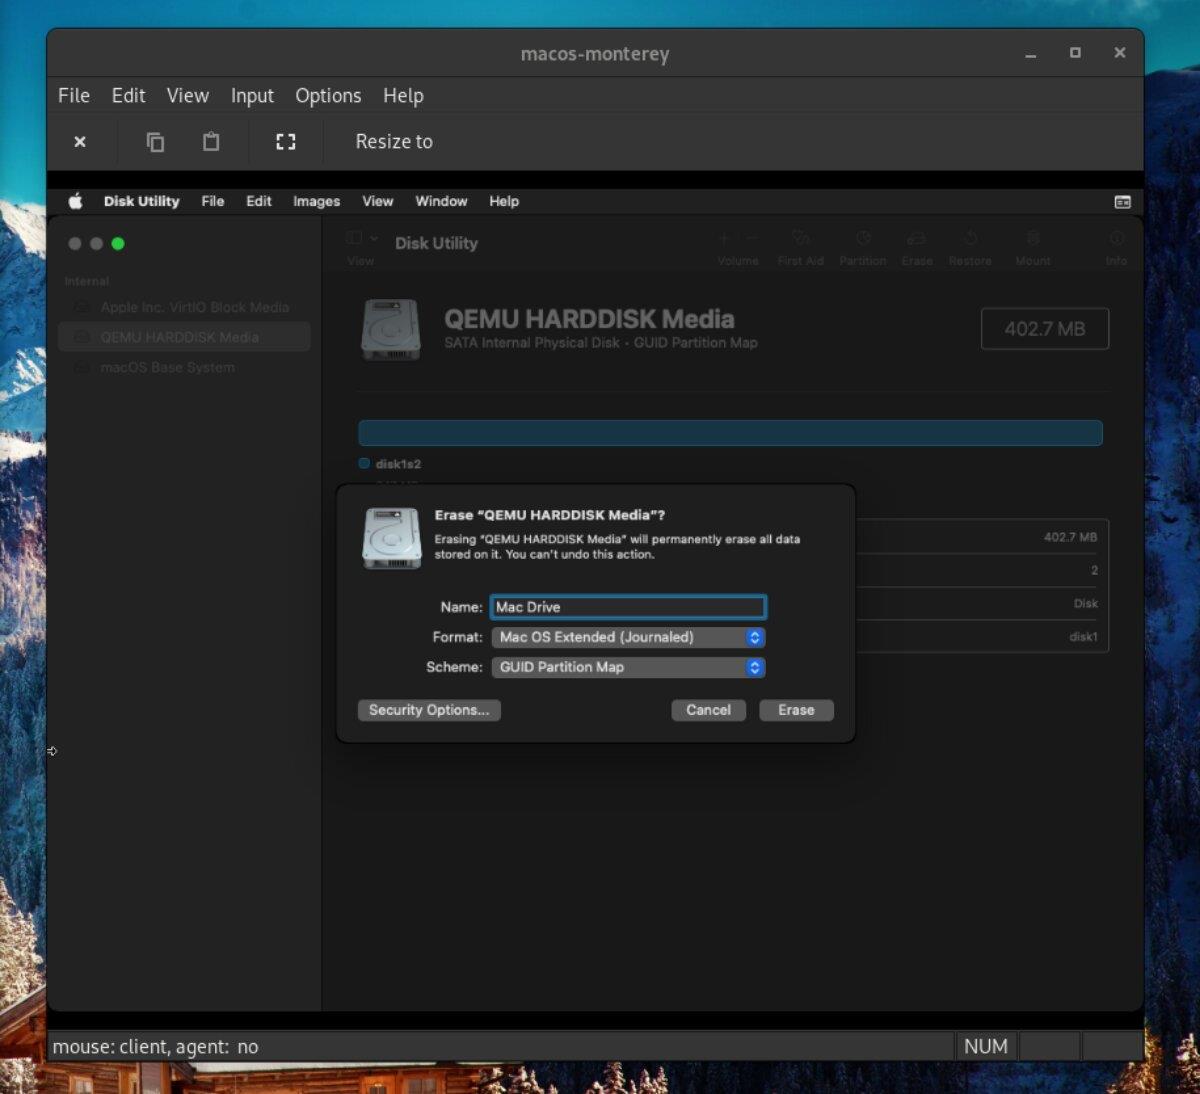Click the X disconnect icon in toolbar

coord(80,142)
